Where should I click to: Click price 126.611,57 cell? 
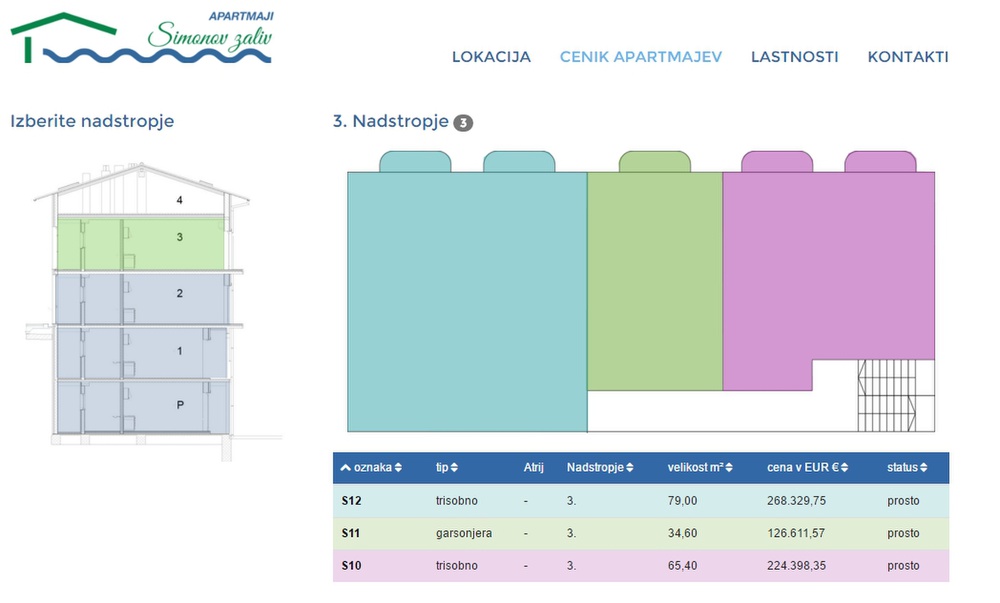(796, 534)
